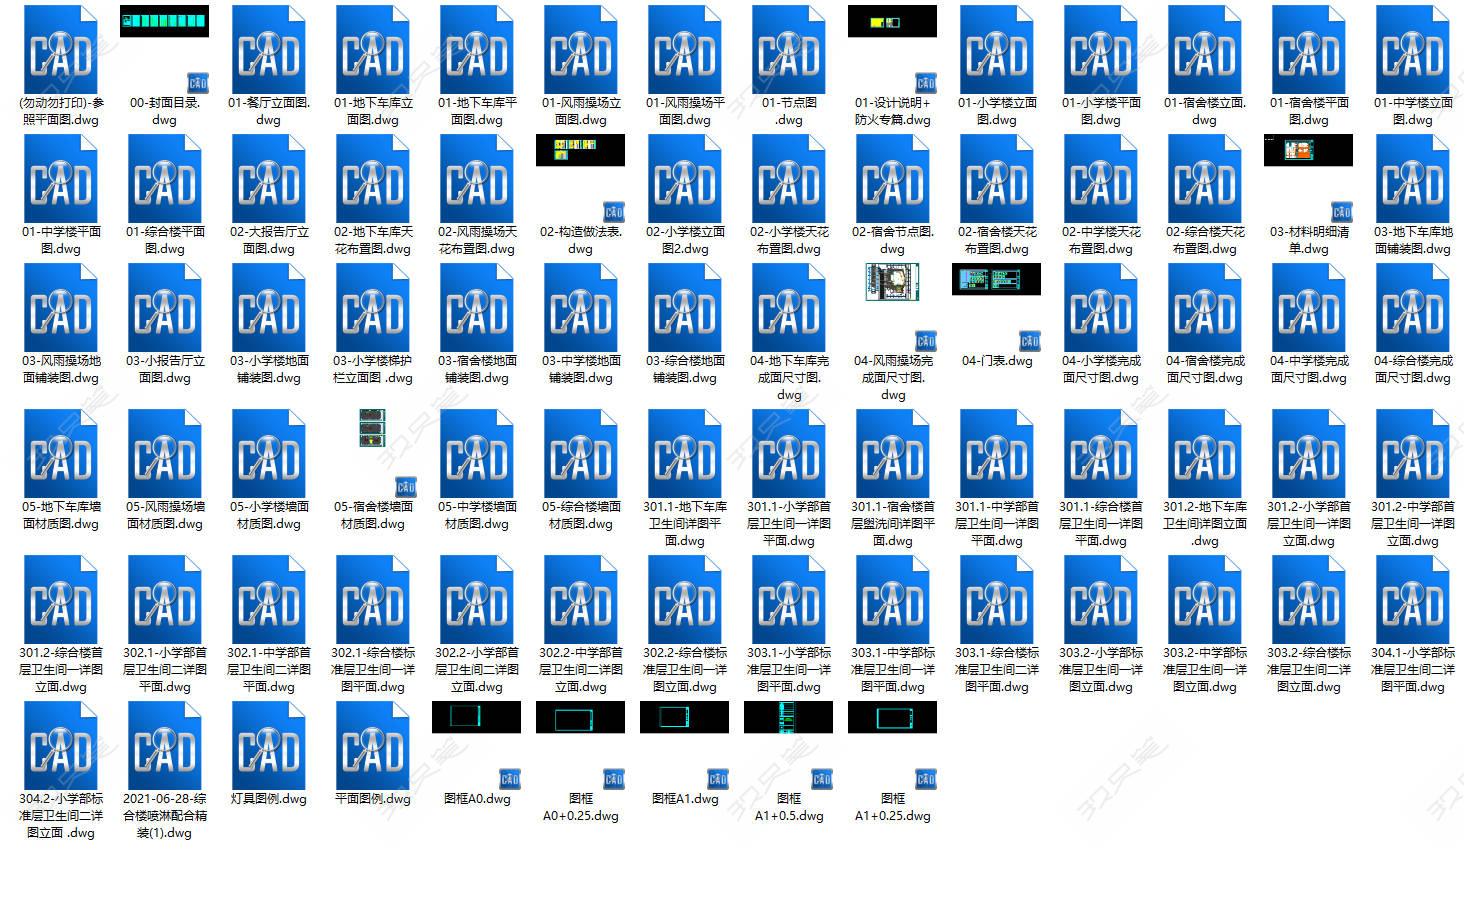This screenshot has height=899, width=1464.
Task: Select the 图框A1.dwg thumbnail
Action: 684,717
